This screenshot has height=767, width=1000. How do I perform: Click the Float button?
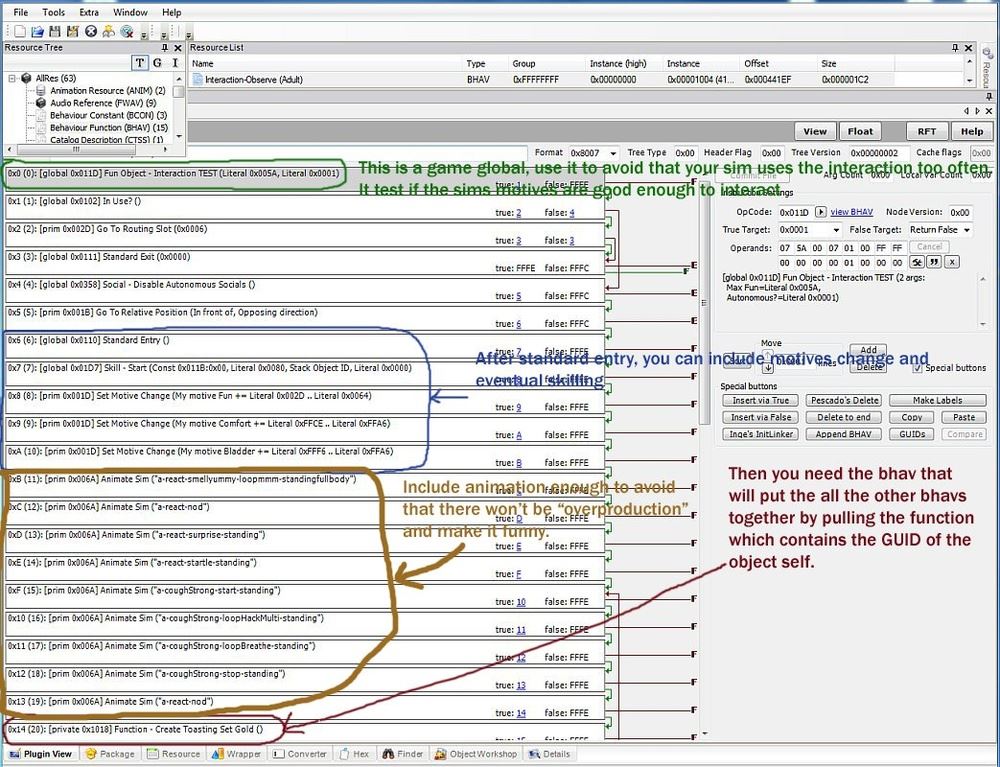(x=860, y=131)
